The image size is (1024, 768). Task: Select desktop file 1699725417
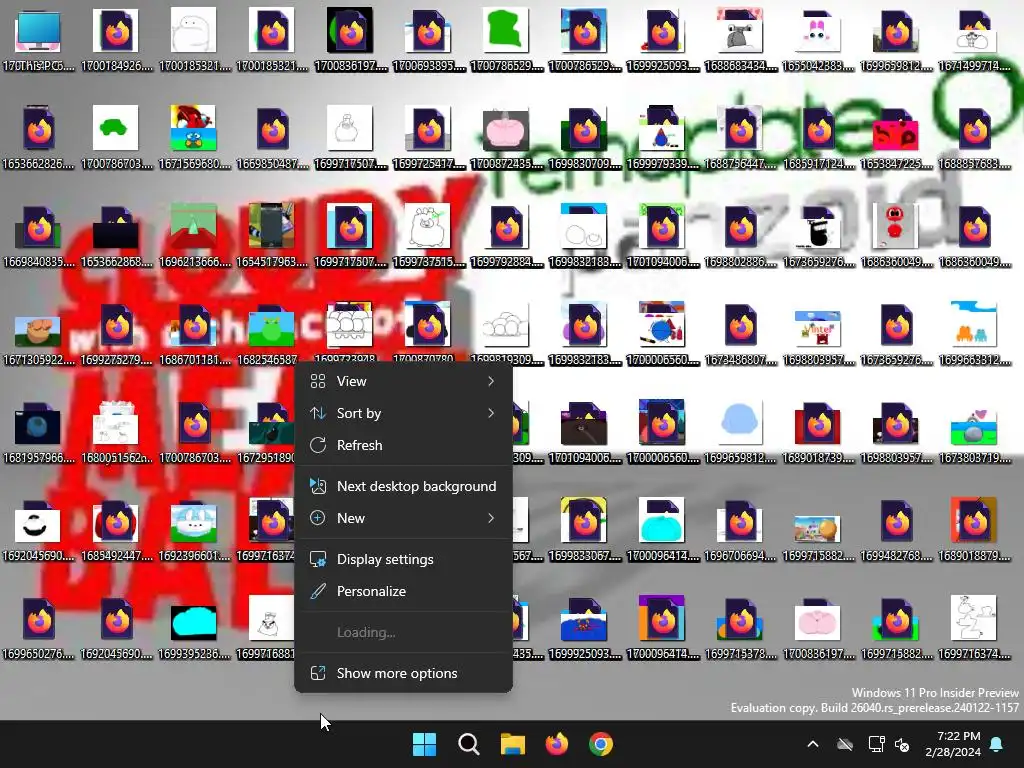[x=429, y=138]
